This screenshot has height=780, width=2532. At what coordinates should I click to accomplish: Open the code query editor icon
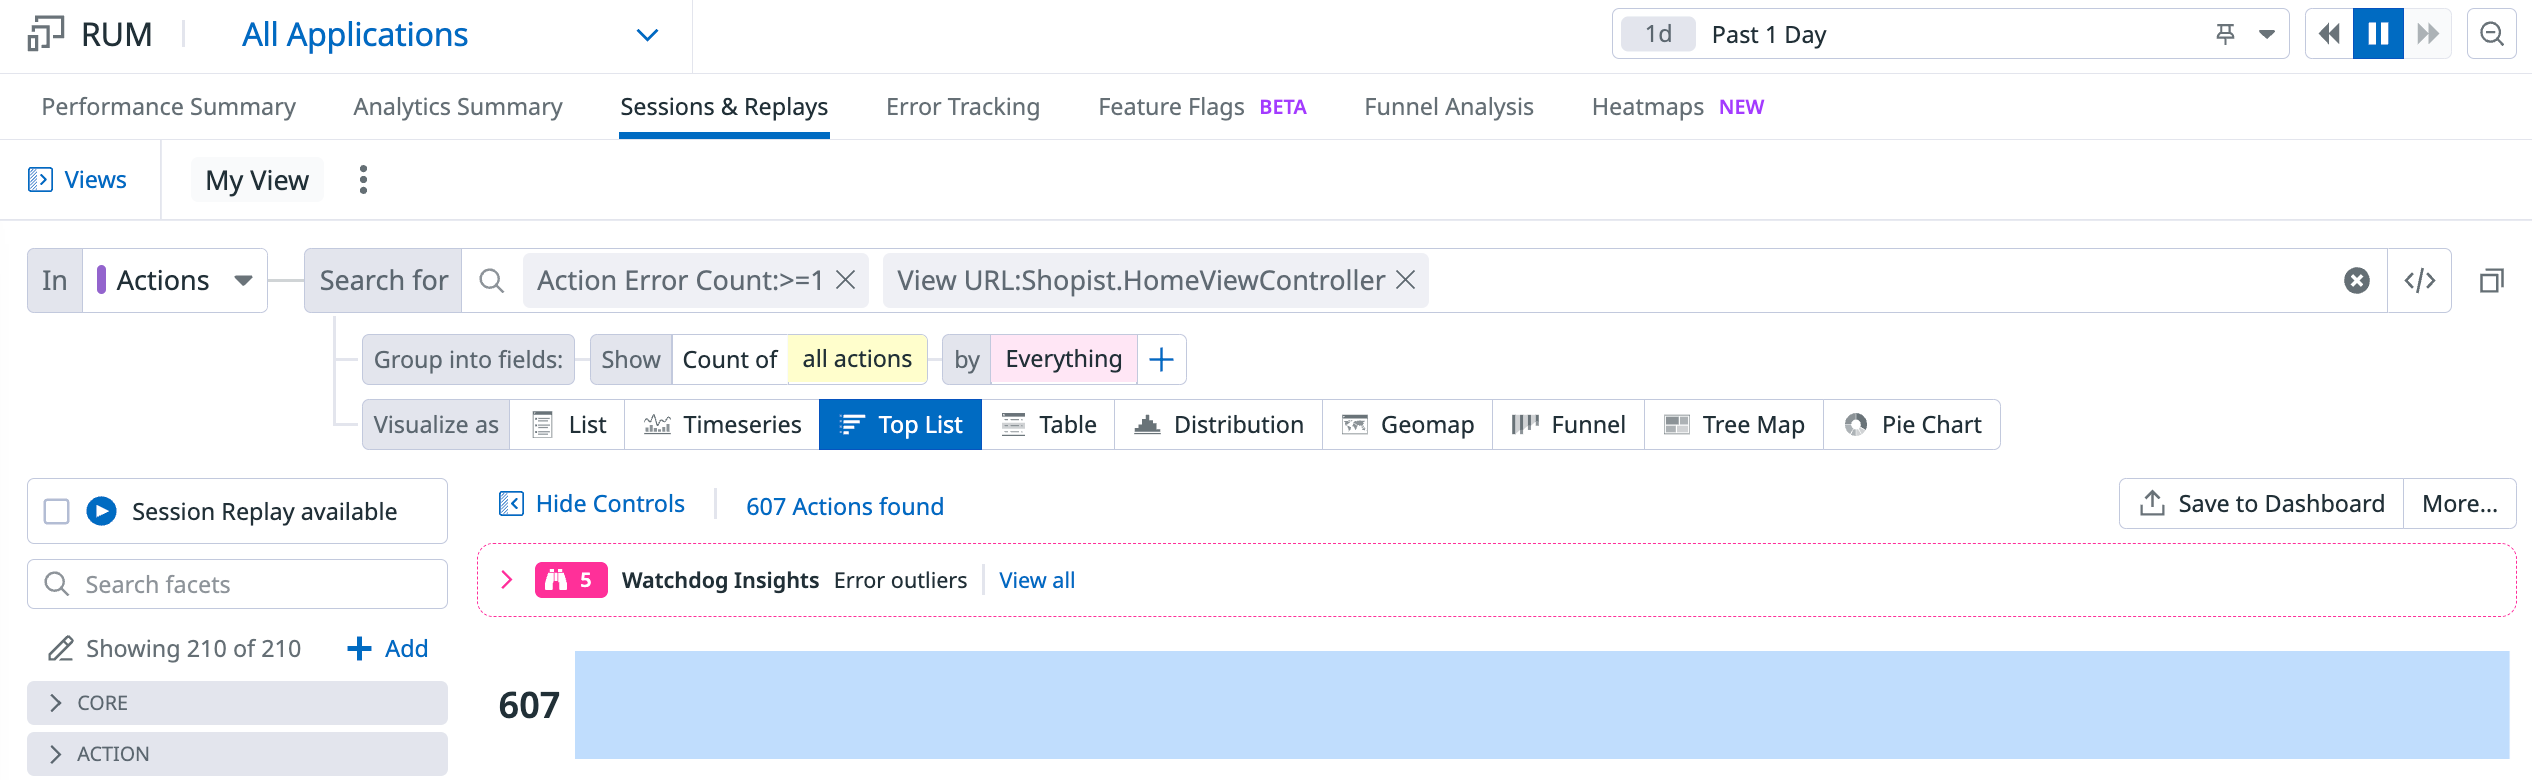[x=2419, y=281]
